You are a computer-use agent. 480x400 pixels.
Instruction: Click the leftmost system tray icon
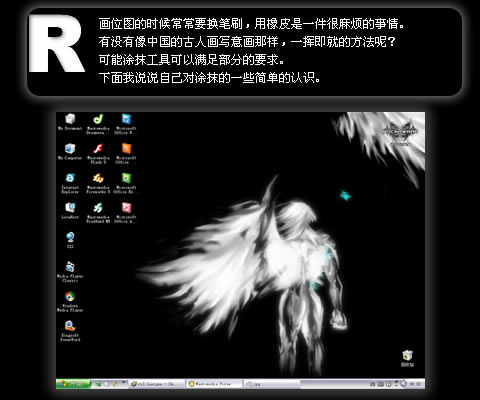[x=373, y=384]
